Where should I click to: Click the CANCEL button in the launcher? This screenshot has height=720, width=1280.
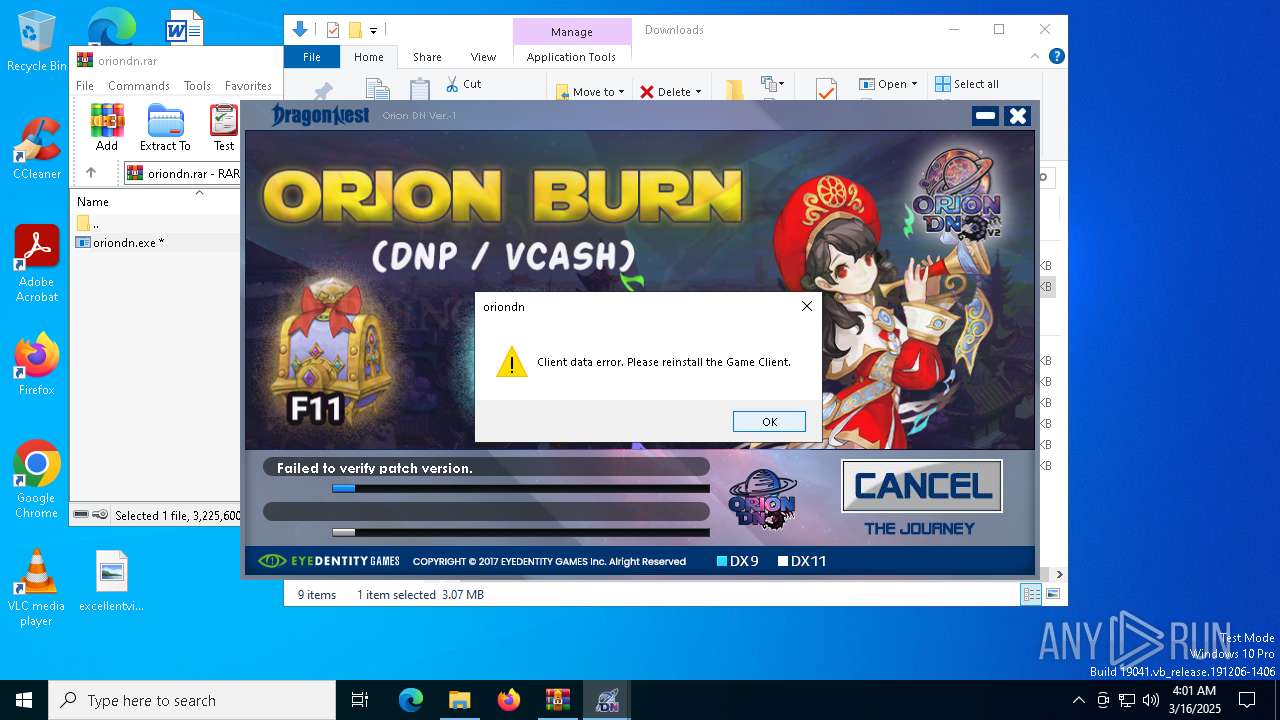pyautogui.click(x=922, y=486)
